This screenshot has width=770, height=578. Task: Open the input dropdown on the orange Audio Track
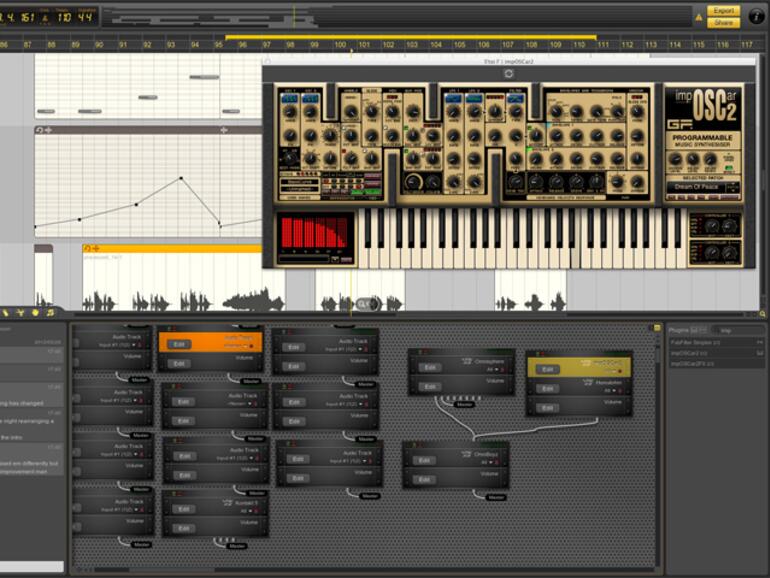point(237,345)
